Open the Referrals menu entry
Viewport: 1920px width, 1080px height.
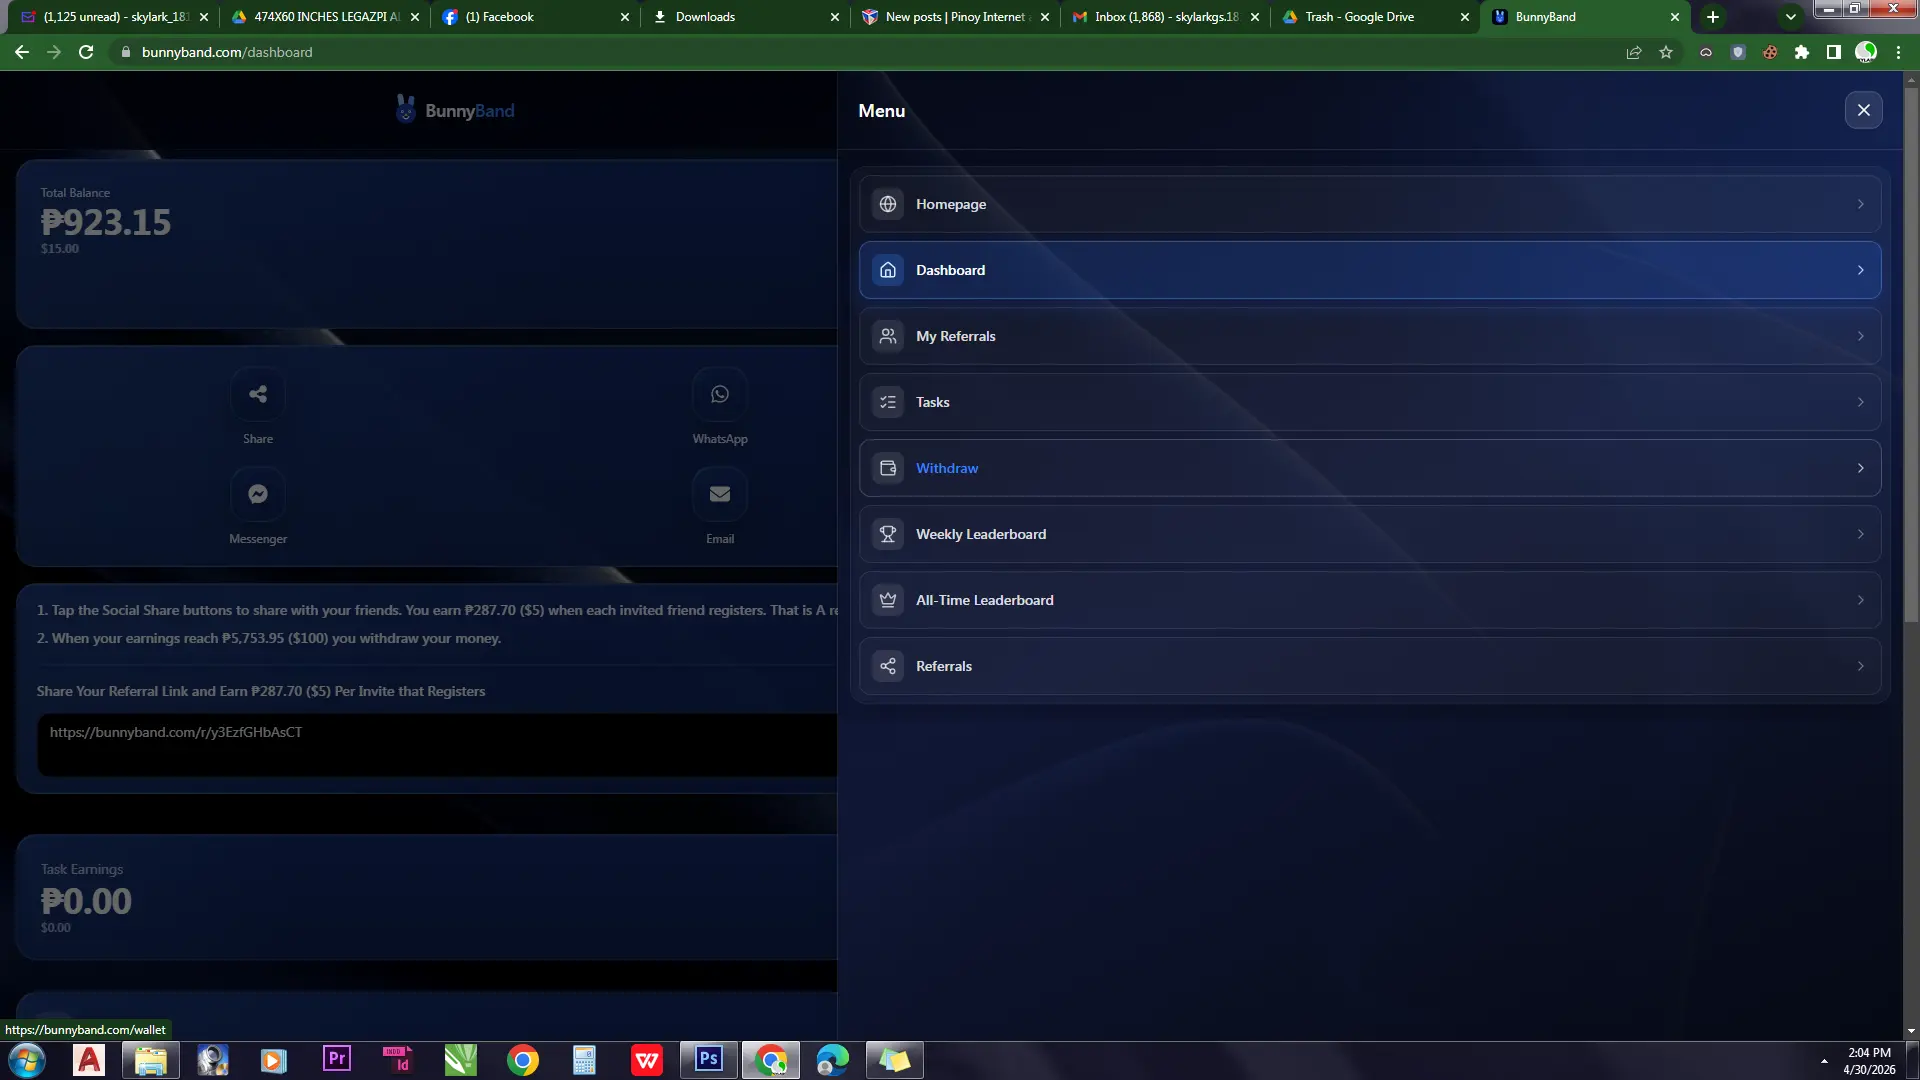1369,666
